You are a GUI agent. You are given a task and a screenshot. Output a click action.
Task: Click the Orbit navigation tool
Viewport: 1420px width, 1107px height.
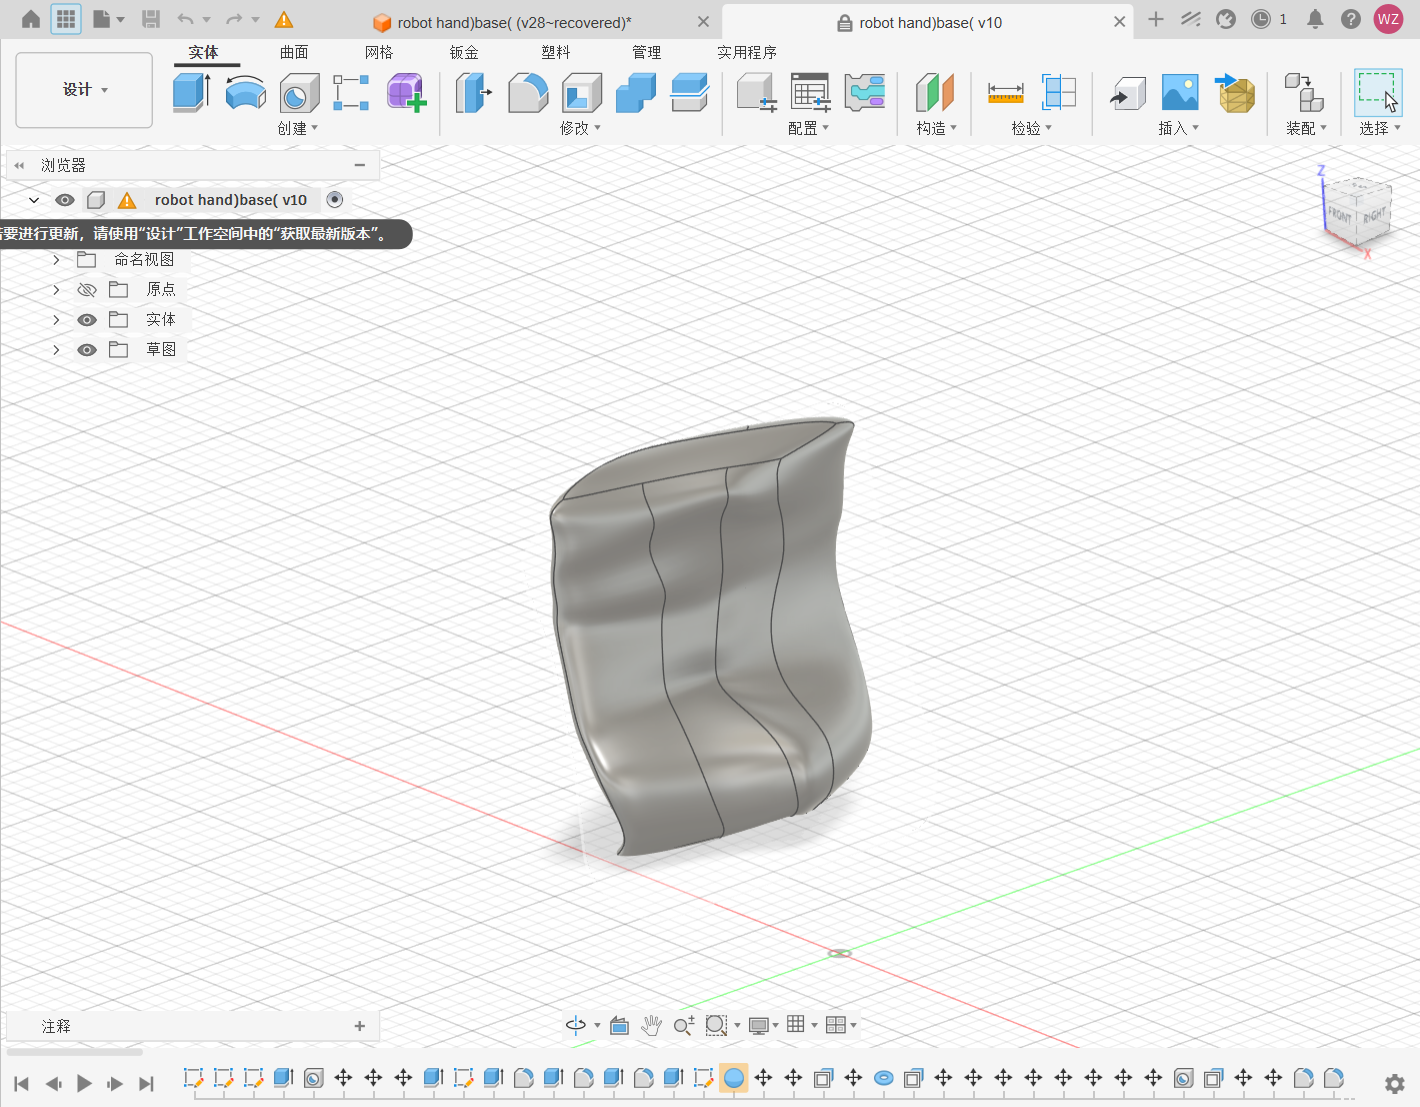click(x=576, y=1025)
